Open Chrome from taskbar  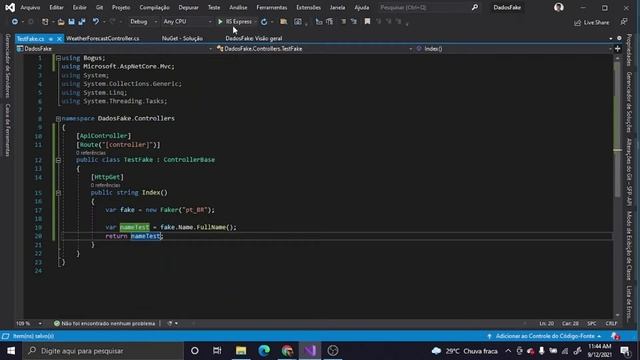pos(287,351)
